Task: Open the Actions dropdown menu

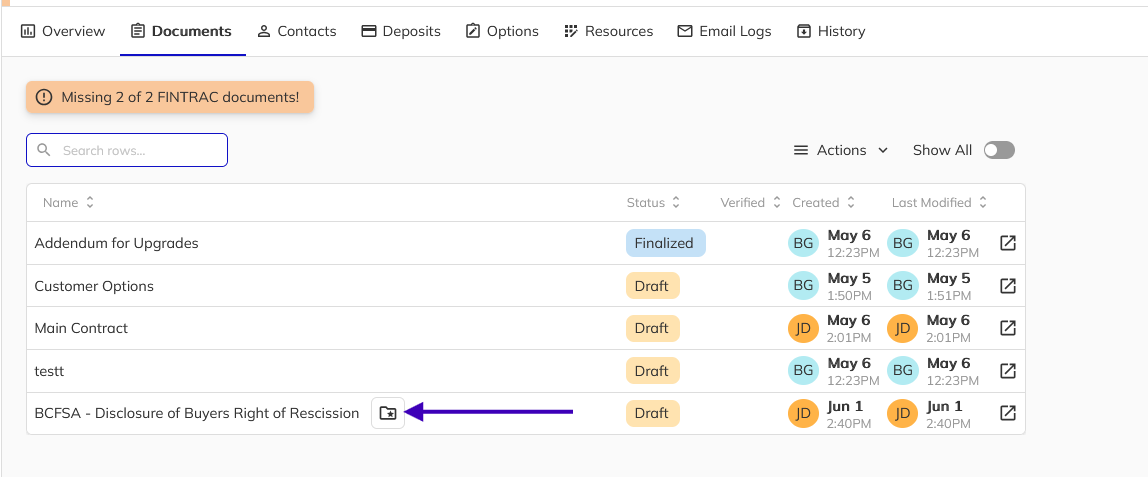Action: (841, 150)
